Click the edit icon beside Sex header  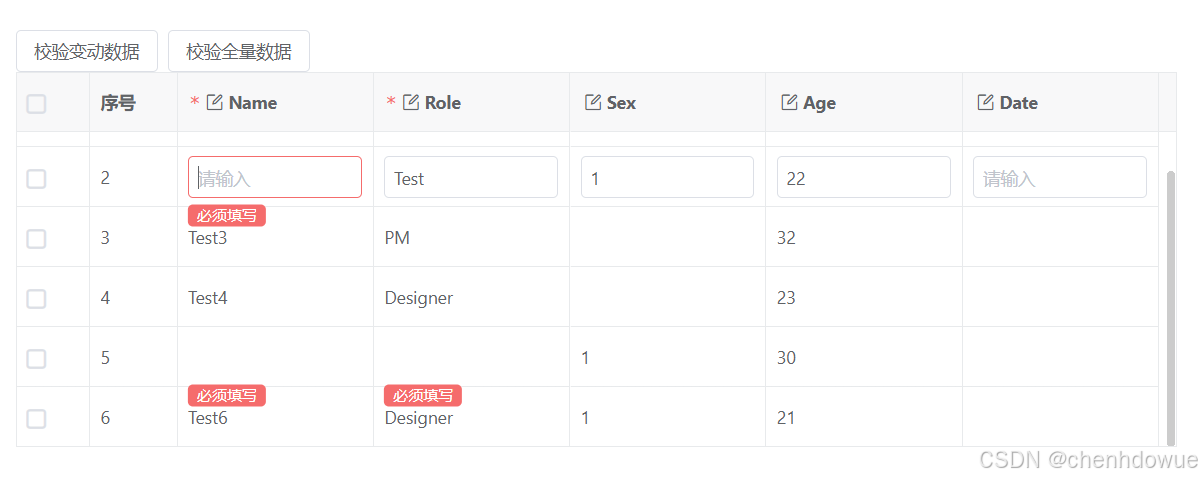point(592,103)
